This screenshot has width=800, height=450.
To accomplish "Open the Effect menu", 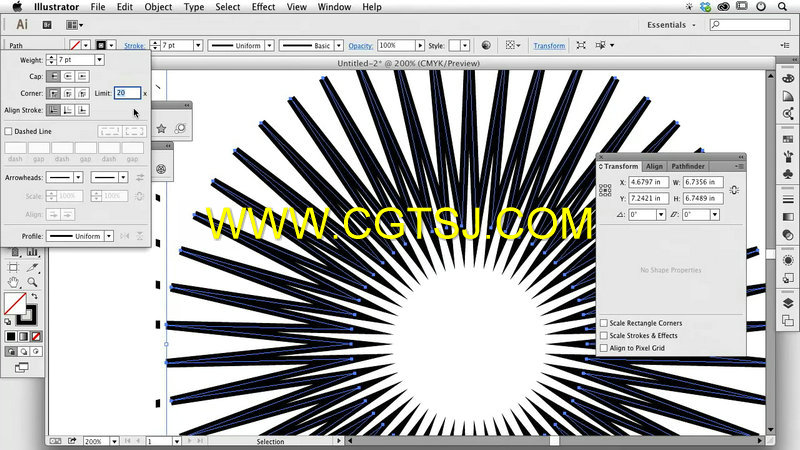I will click(x=263, y=7).
